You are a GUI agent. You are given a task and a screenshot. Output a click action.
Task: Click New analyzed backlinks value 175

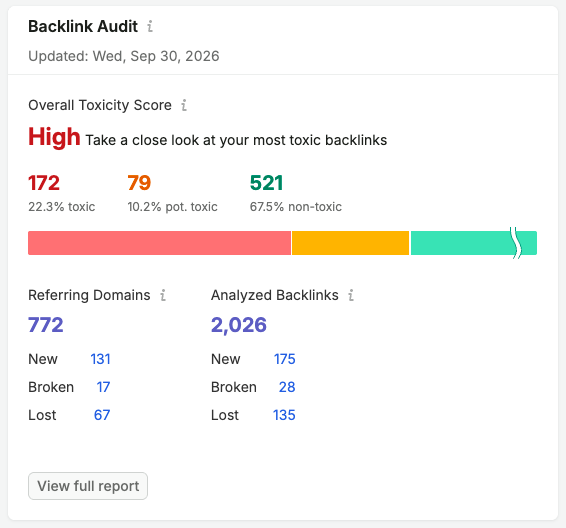284,359
